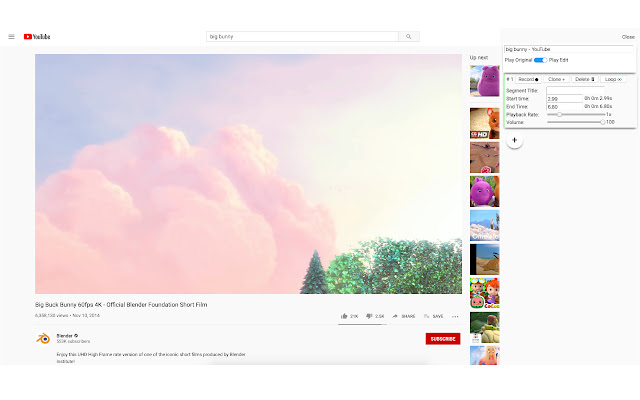Click the '0h 0m 6.80s' end time readout

pyautogui.click(x=598, y=106)
